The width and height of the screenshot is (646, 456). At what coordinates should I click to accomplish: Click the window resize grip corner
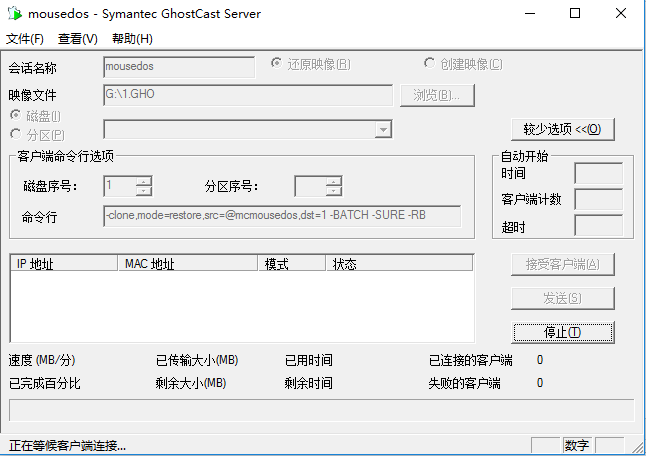(x=639, y=447)
